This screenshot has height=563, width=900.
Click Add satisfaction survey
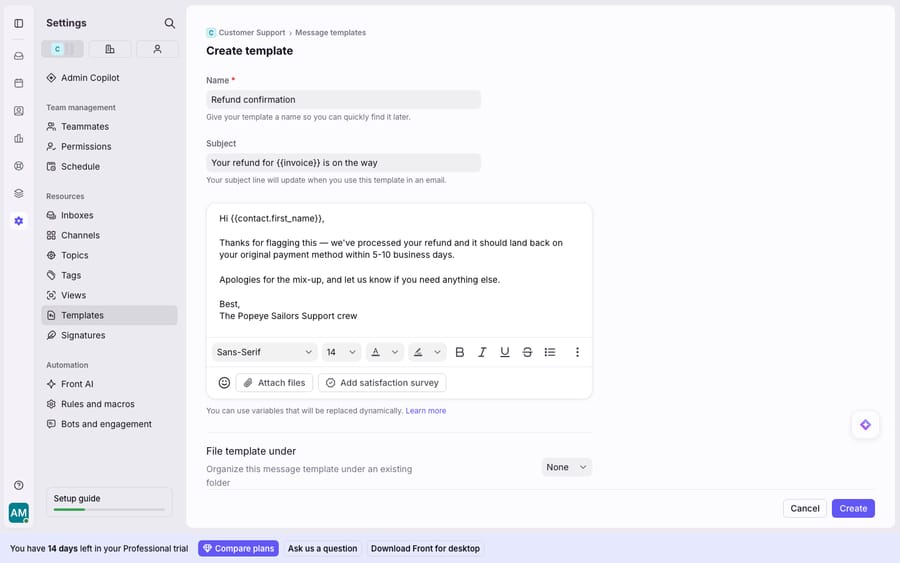click(x=382, y=383)
